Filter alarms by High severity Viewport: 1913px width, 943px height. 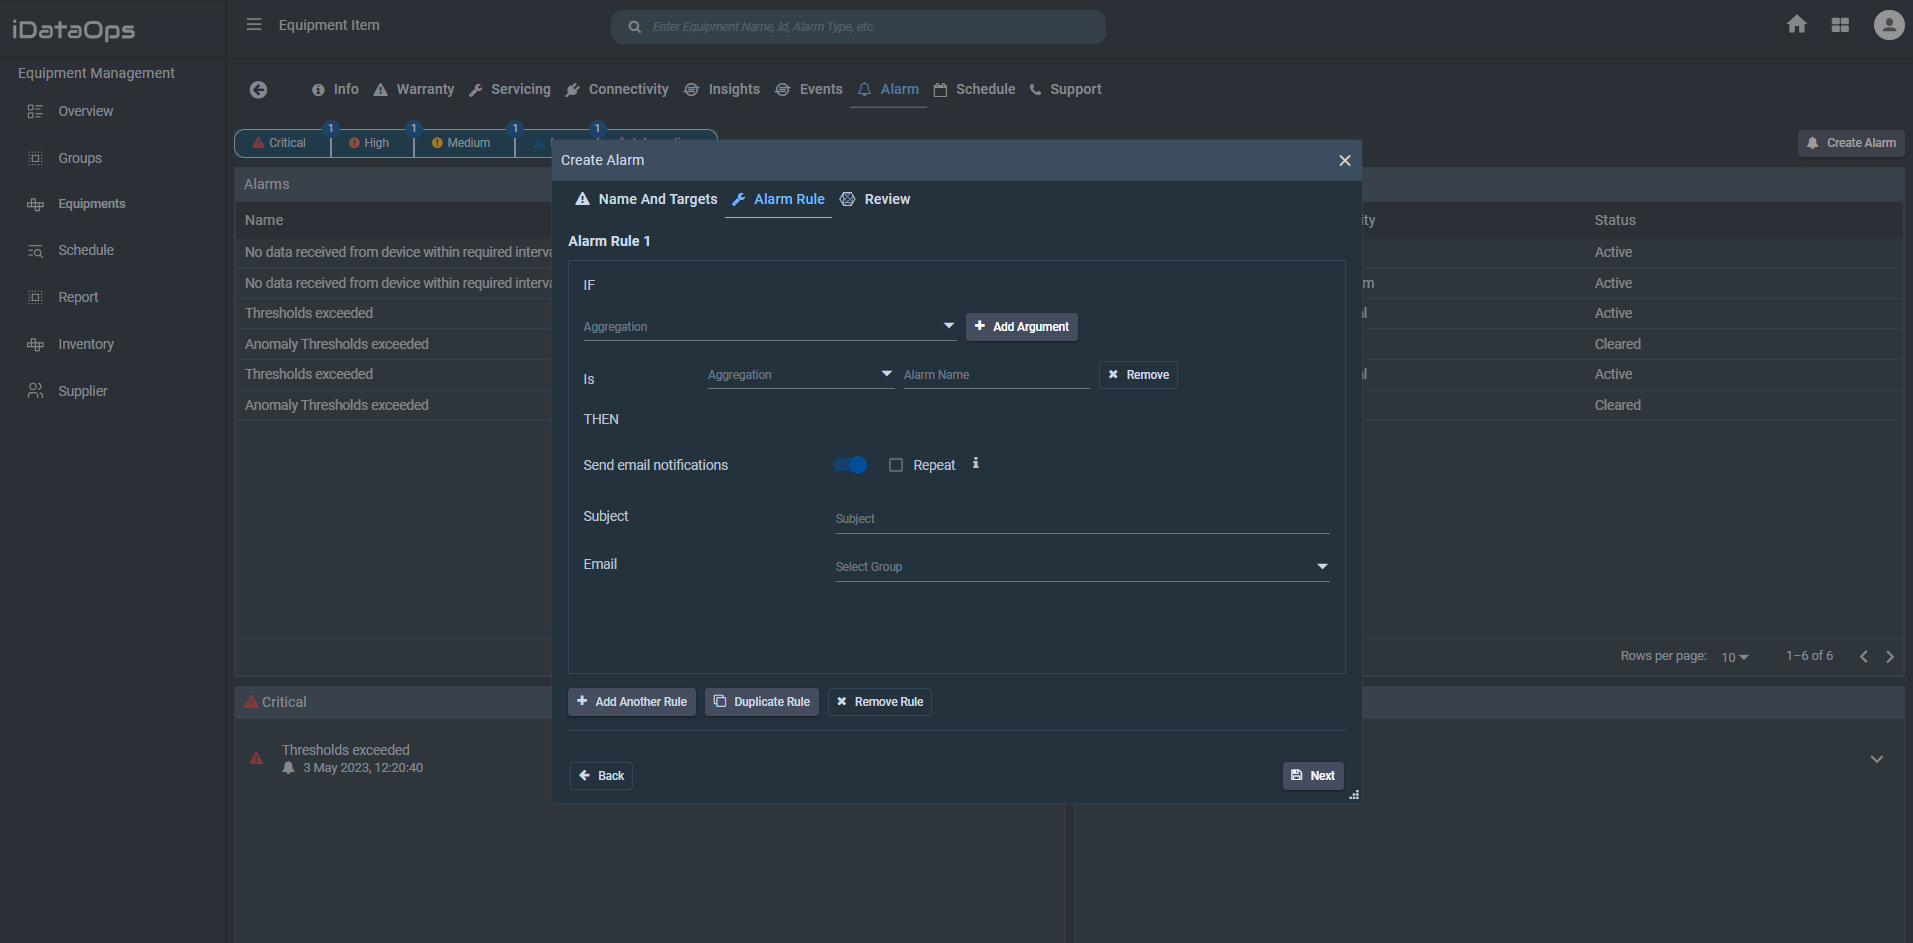click(x=371, y=143)
